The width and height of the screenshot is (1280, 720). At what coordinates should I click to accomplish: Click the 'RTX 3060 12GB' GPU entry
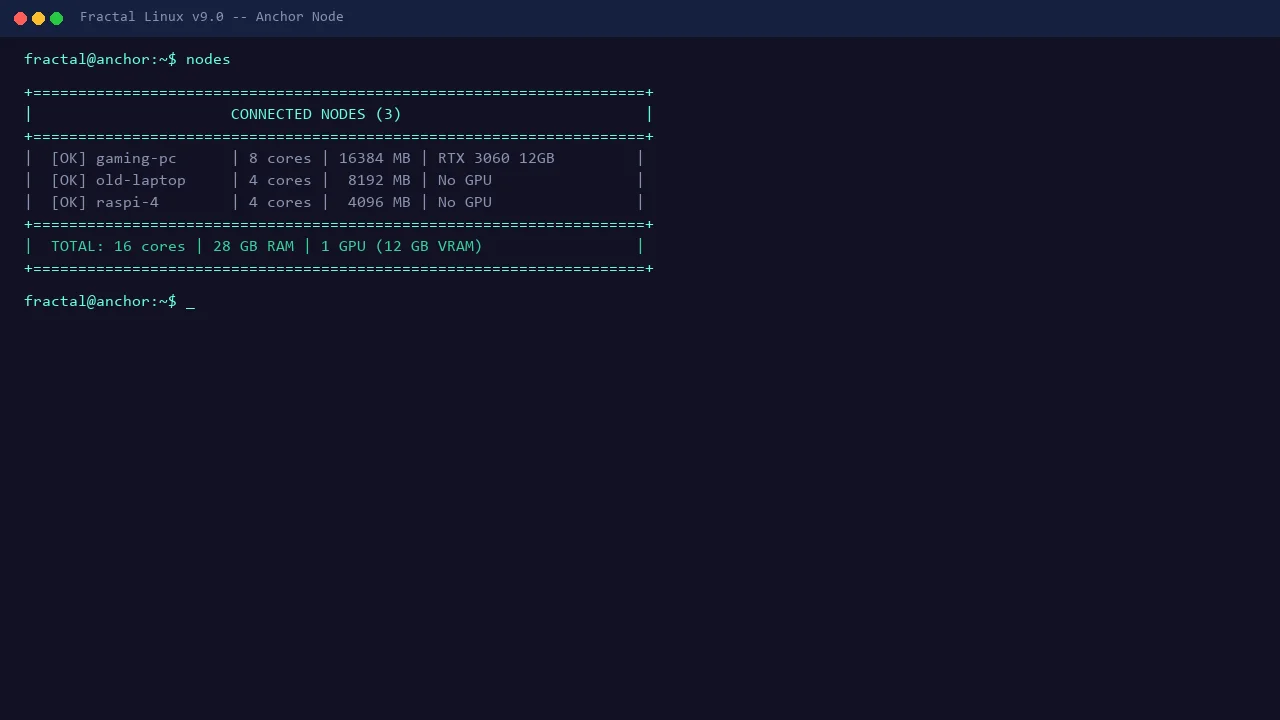point(496,158)
